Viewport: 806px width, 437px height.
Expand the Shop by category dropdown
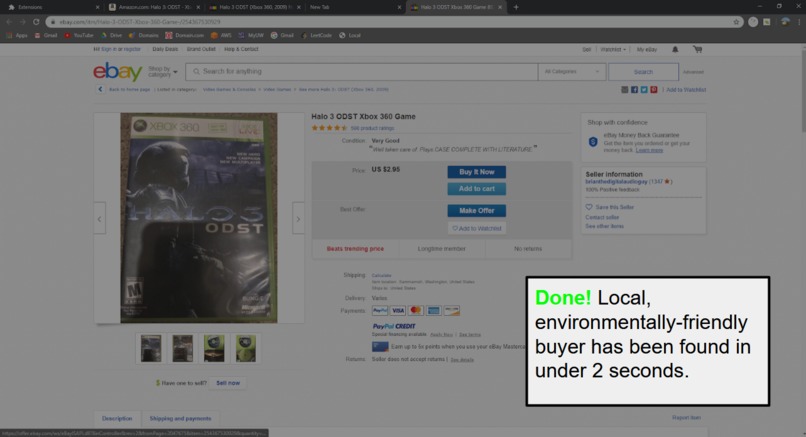click(x=163, y=71)
